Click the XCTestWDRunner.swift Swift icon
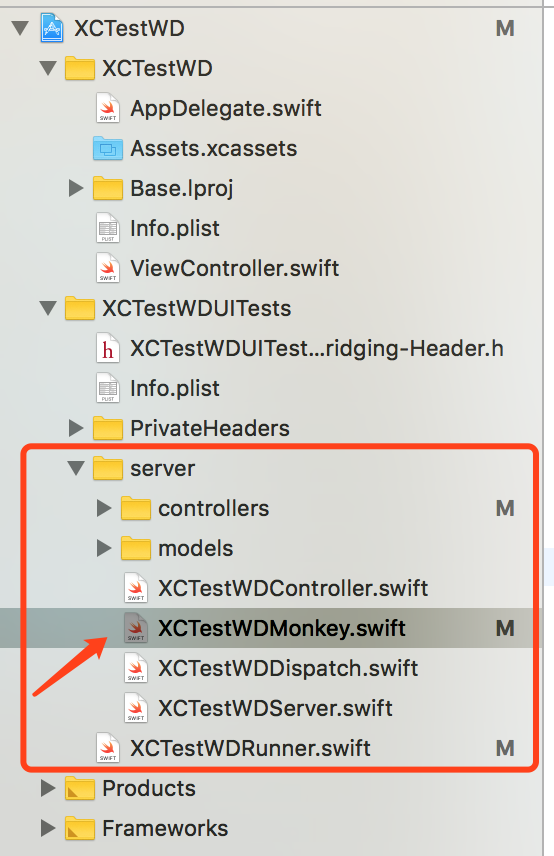 click(x=108, y=747)
